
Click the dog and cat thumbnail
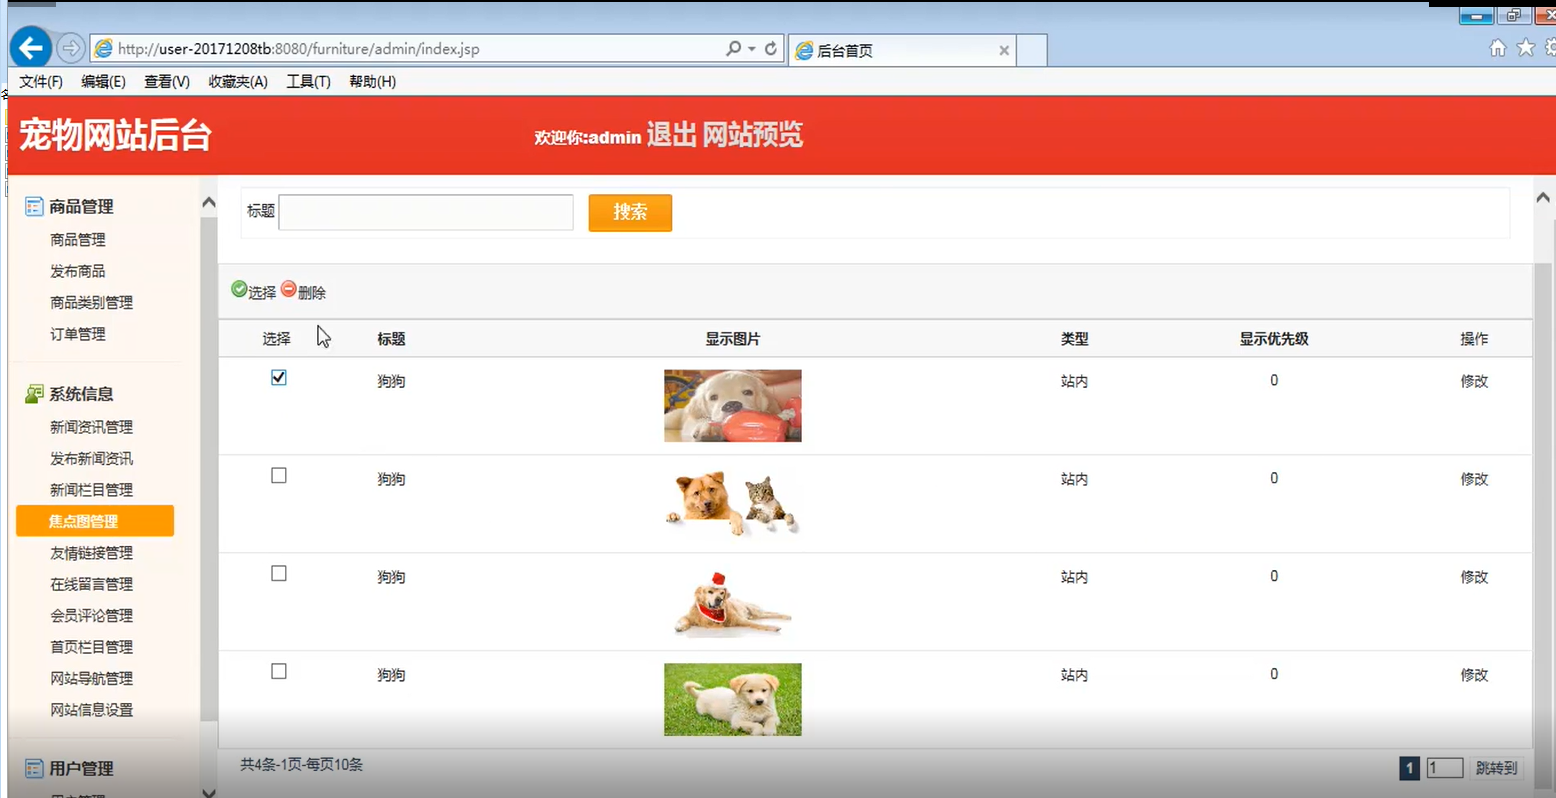[733, 504]
